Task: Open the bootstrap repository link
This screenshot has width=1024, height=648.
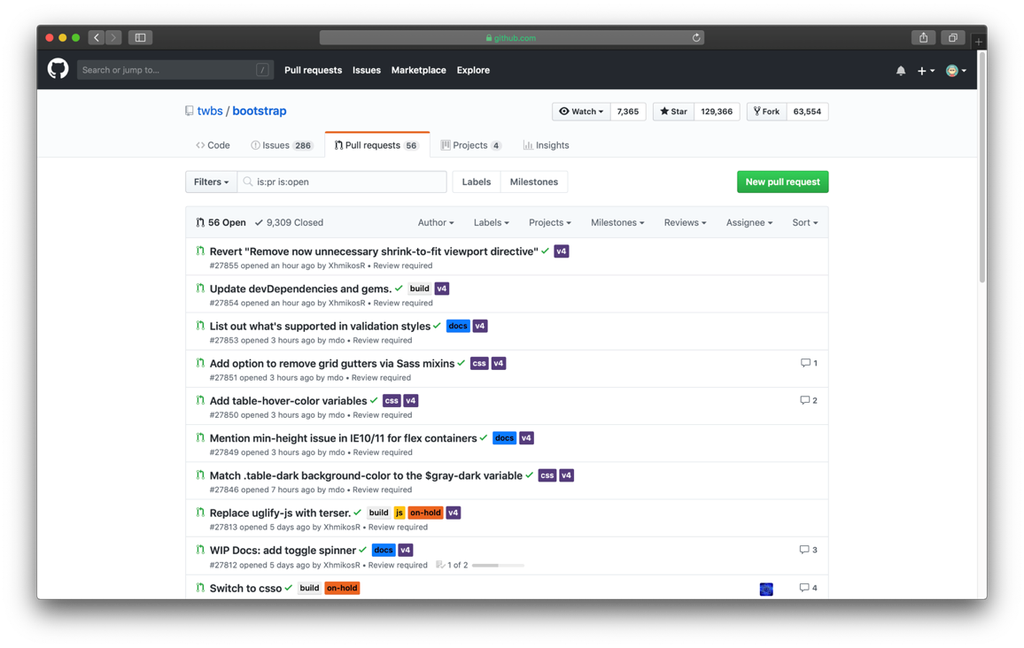Action: [259, 111]
